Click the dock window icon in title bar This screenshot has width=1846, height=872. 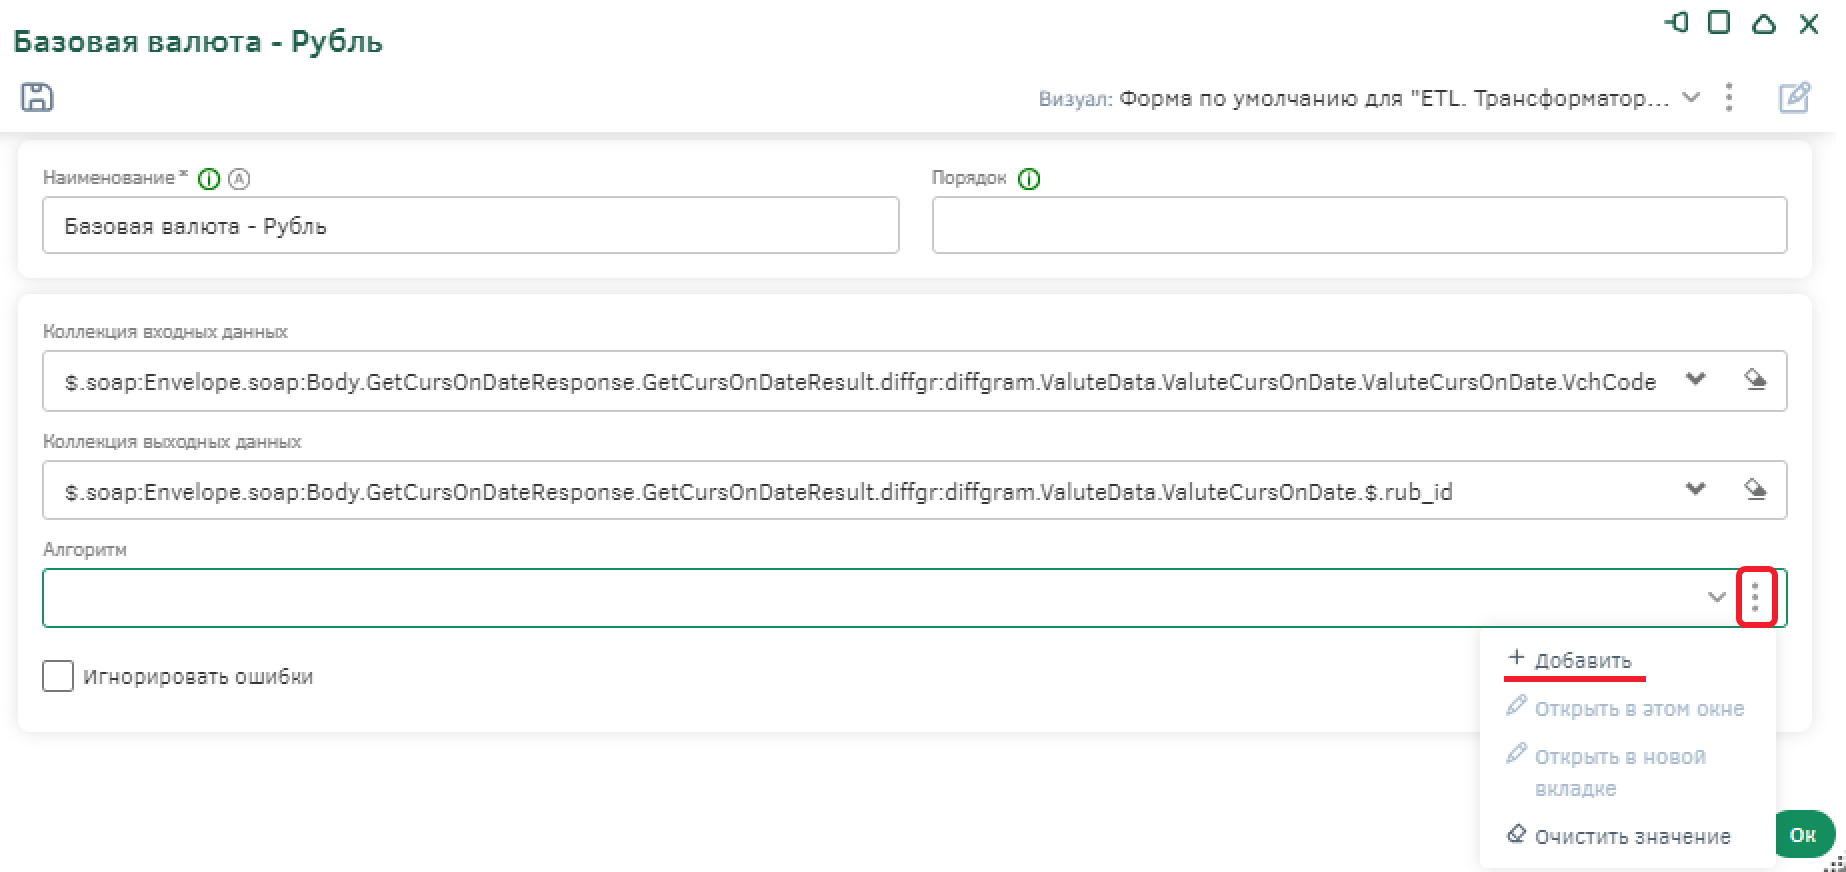point(1676,22)
